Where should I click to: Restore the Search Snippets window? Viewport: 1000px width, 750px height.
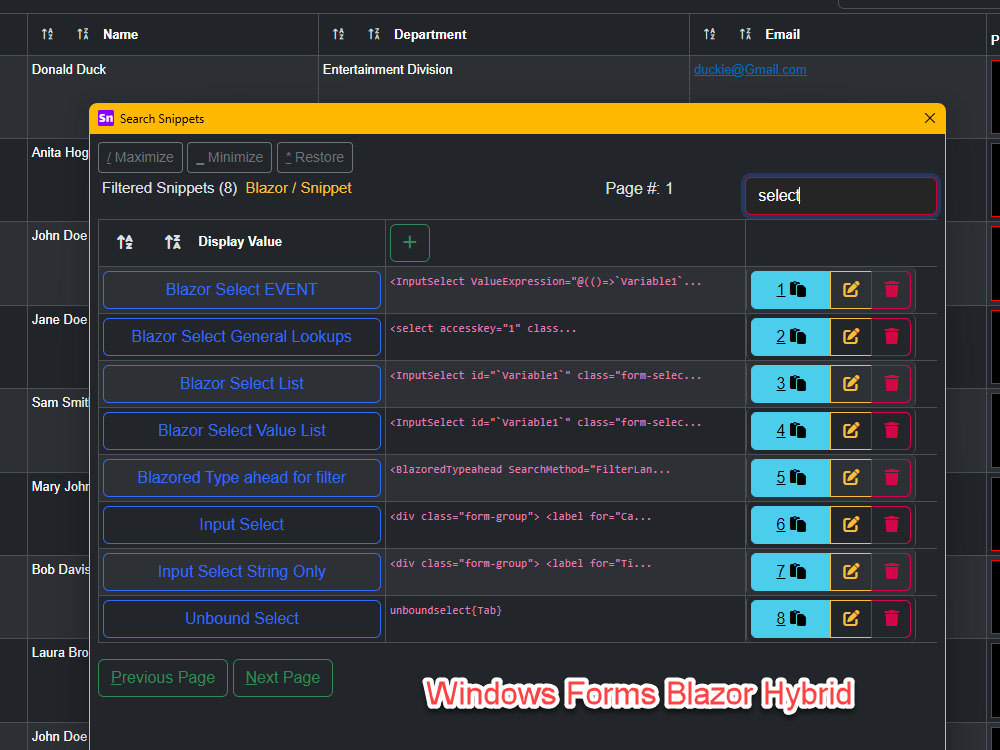314,157
